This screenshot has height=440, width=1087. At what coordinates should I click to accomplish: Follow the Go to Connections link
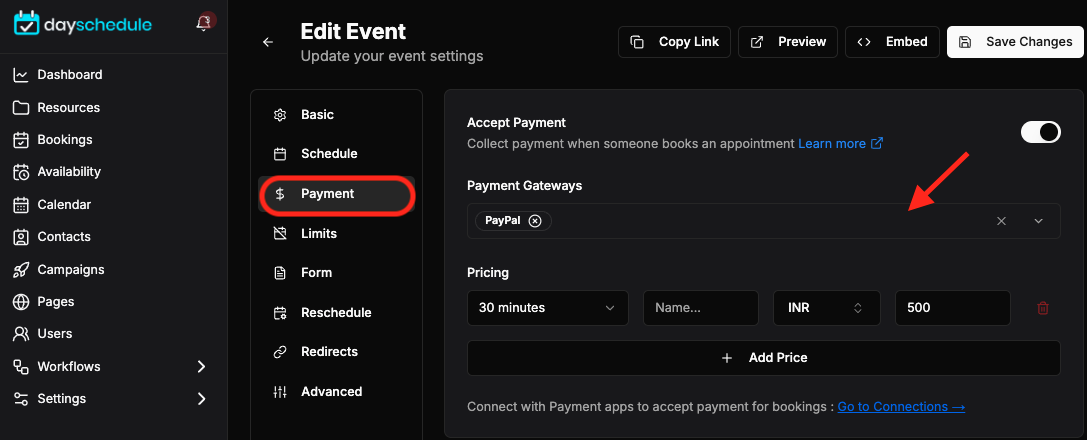[901, 407]
